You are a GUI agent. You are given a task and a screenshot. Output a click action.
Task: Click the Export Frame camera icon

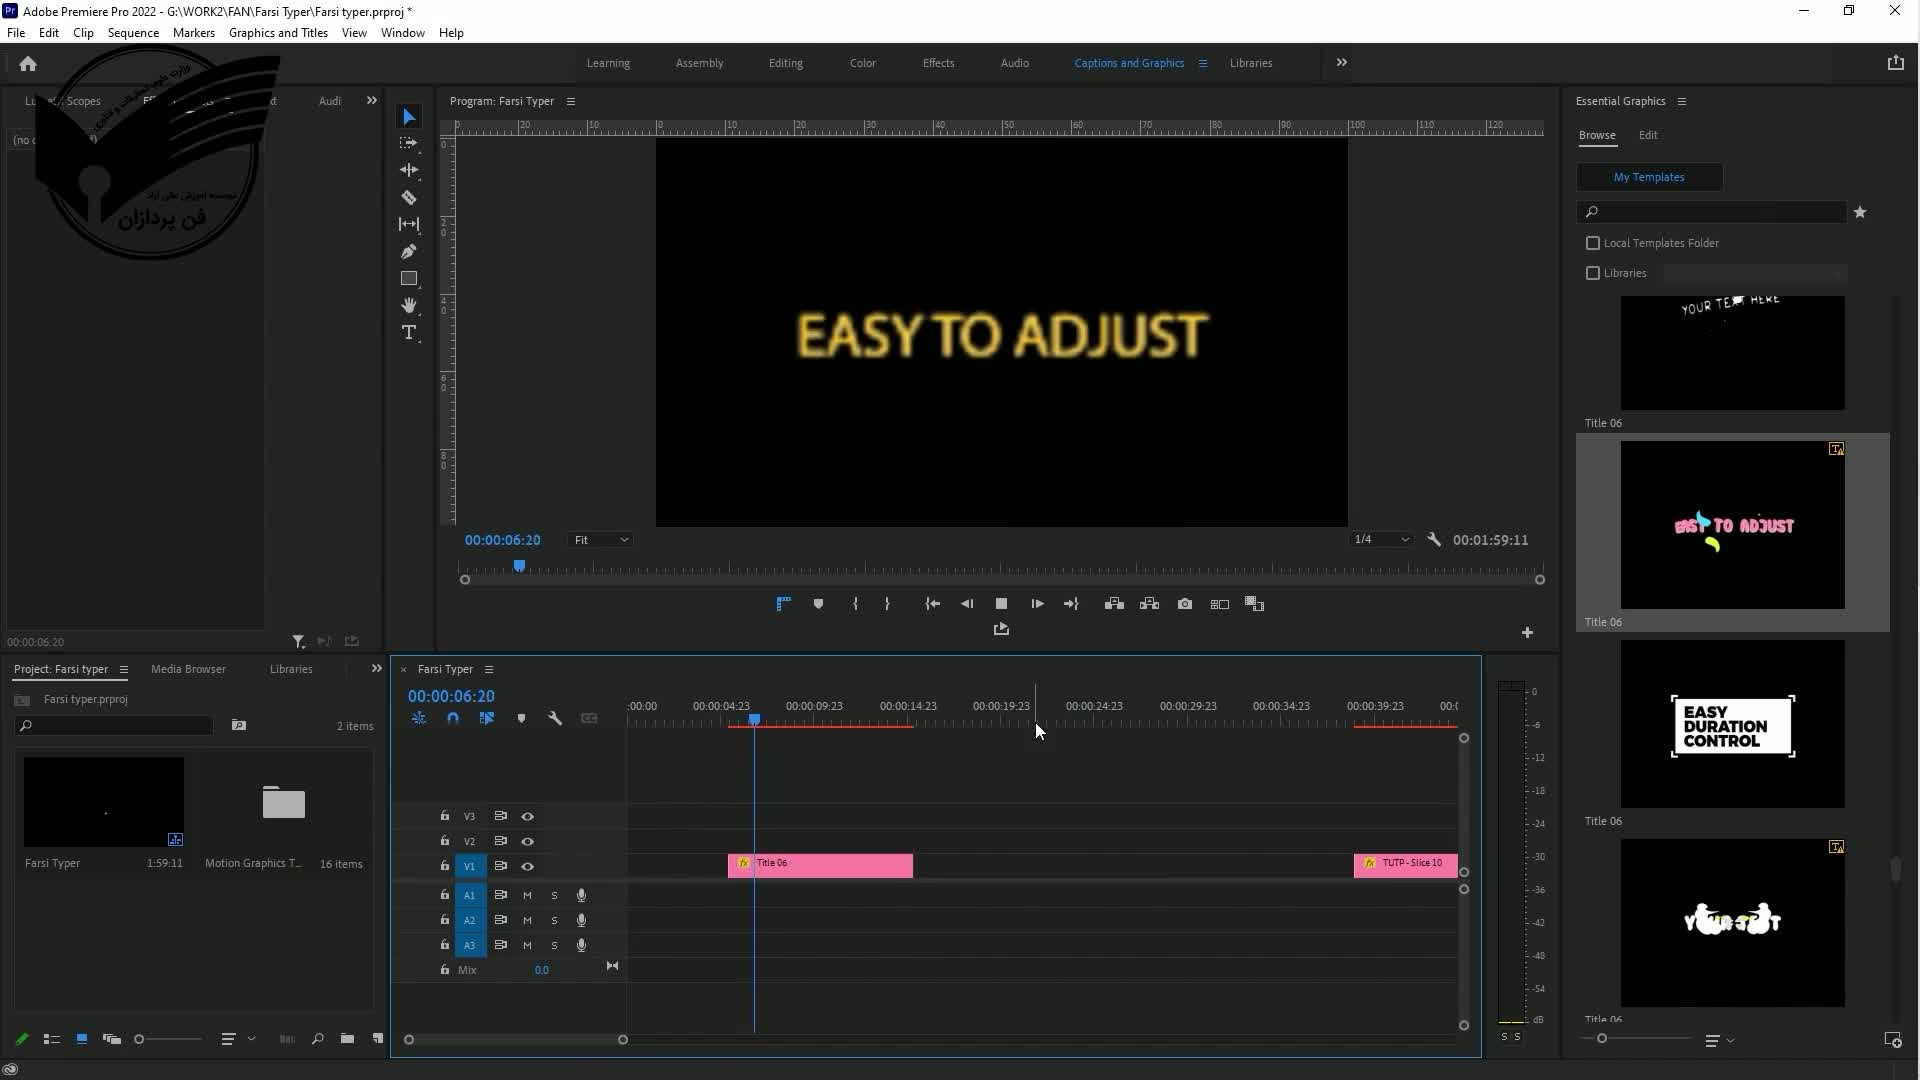pyautogui.click(x=1185, y=604)
